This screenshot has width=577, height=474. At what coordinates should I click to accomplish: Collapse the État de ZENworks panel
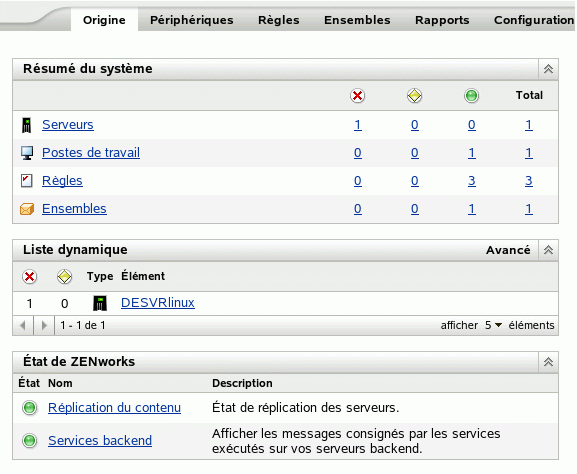click(x=548, y=362)
